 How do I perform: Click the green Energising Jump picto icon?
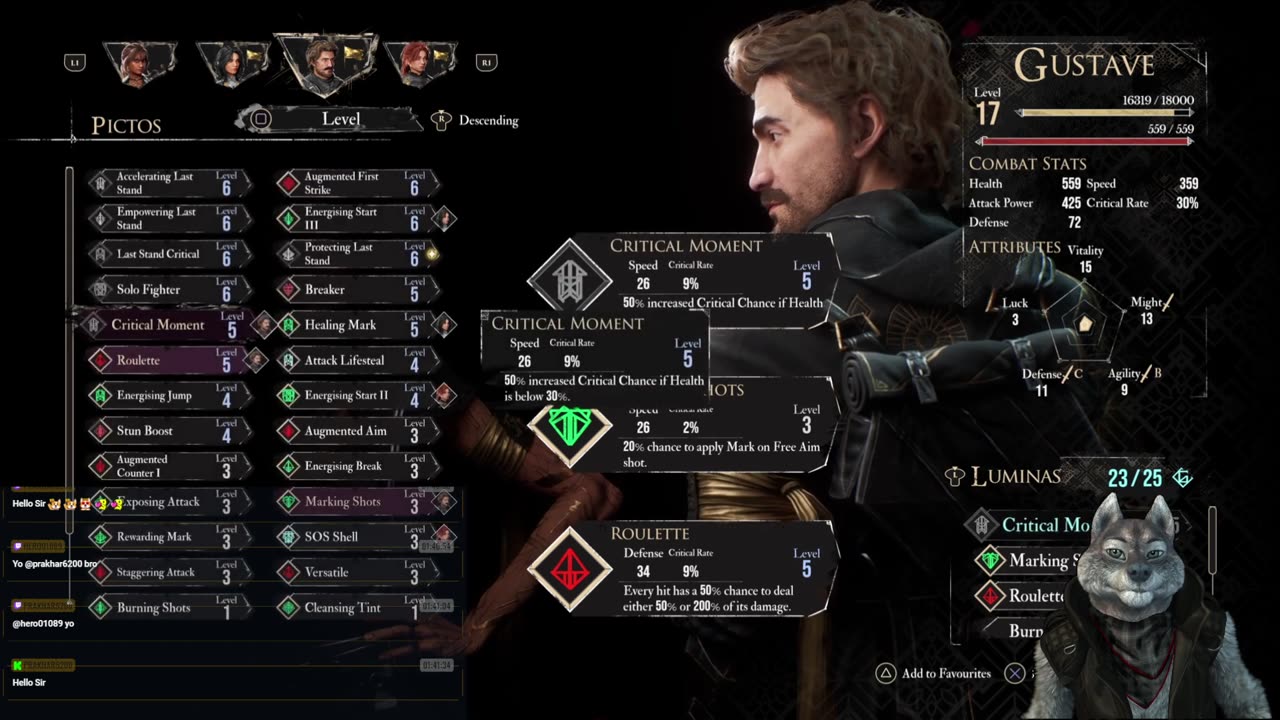click(99, 396)
